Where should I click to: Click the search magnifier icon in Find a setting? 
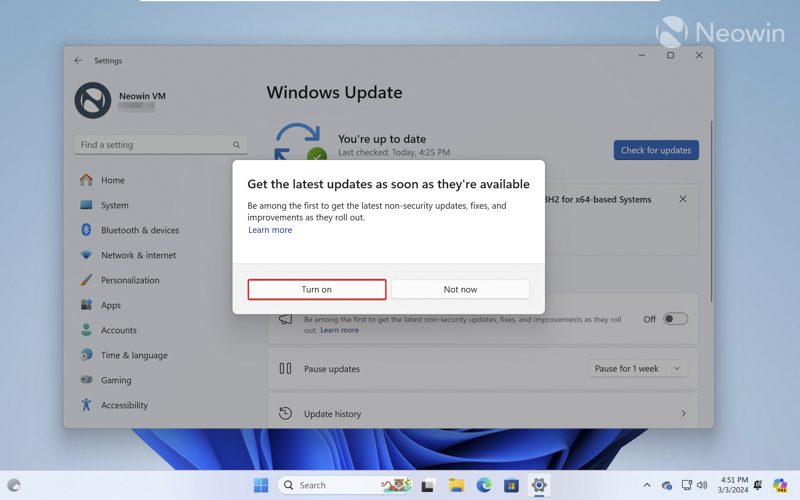[x=236, y=145]
